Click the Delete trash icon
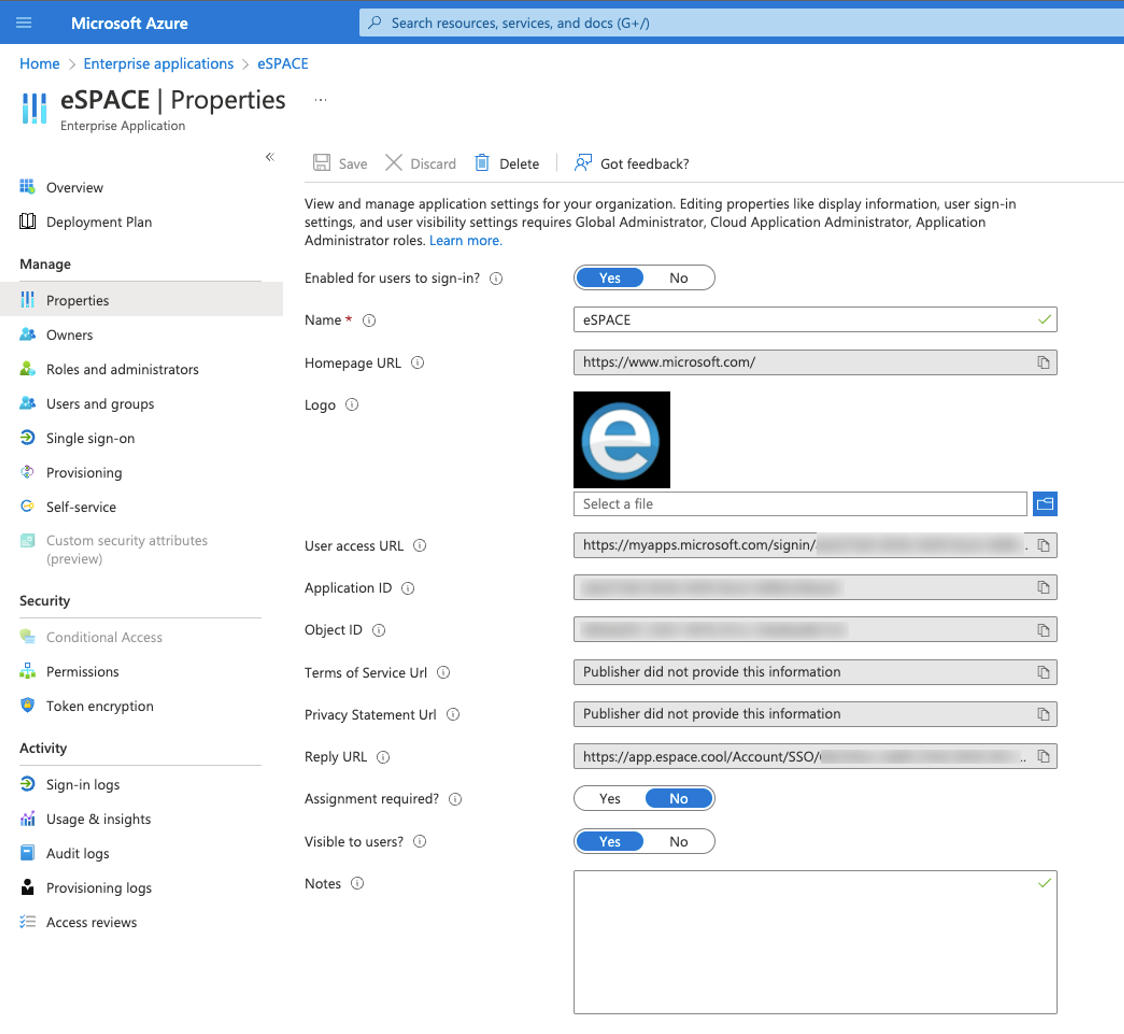 pyautogui.click(x=482, y=163)
